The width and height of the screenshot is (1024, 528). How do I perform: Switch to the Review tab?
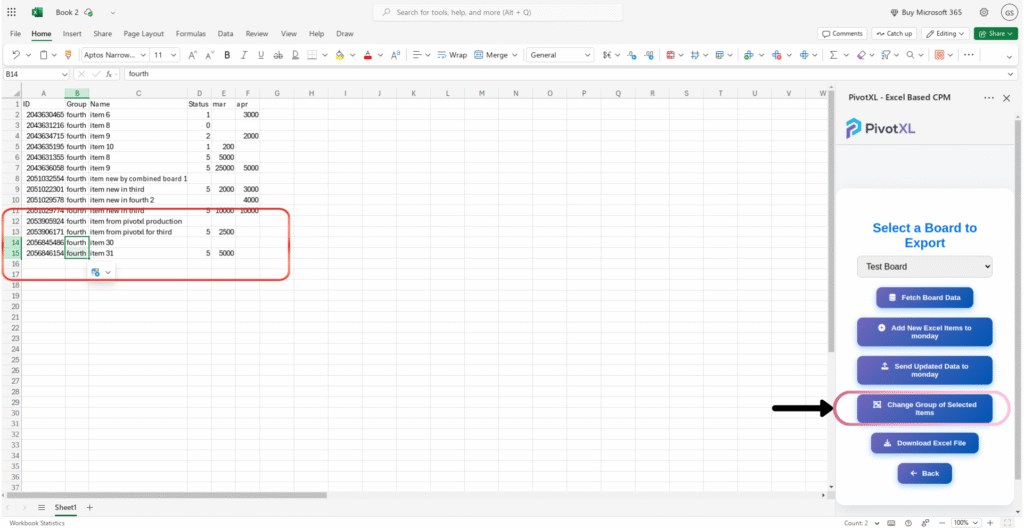pyautogui.click(x=257, y=33)
